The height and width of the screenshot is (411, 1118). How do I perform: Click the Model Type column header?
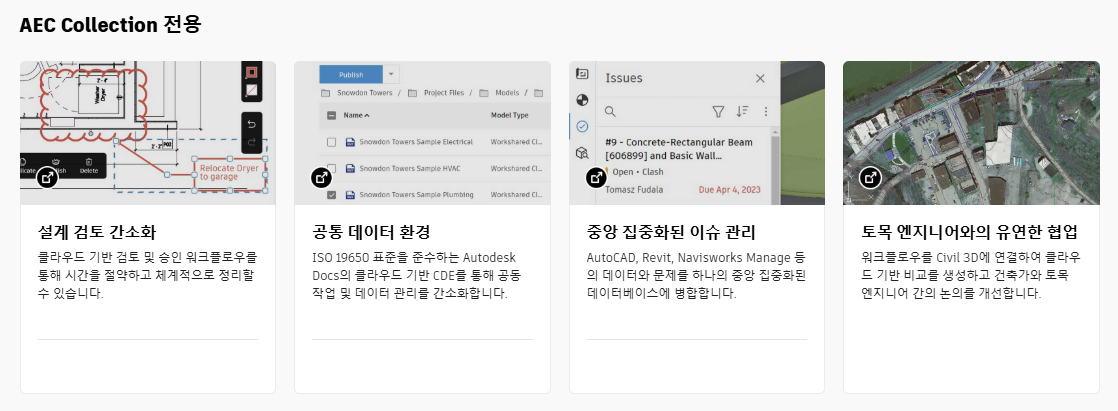(x=509, y=115)
